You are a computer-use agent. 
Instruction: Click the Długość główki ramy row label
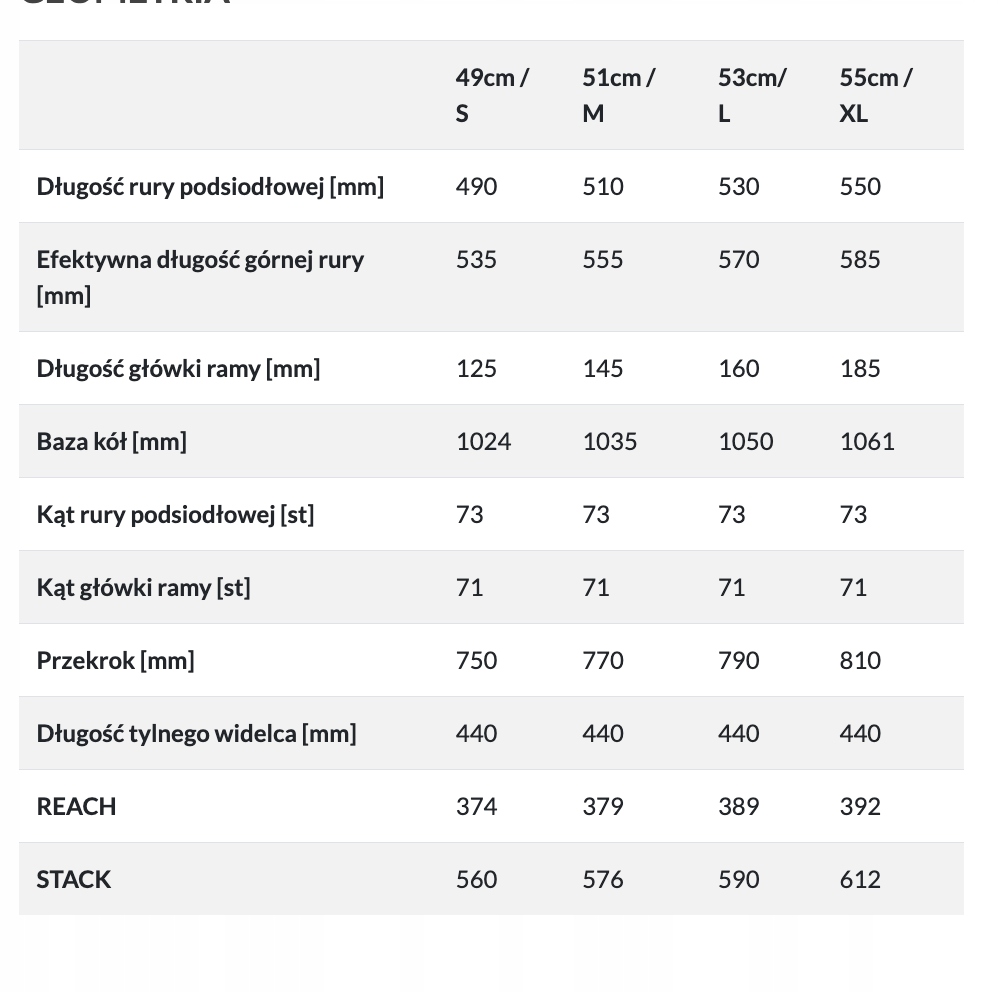pos(178,369)
